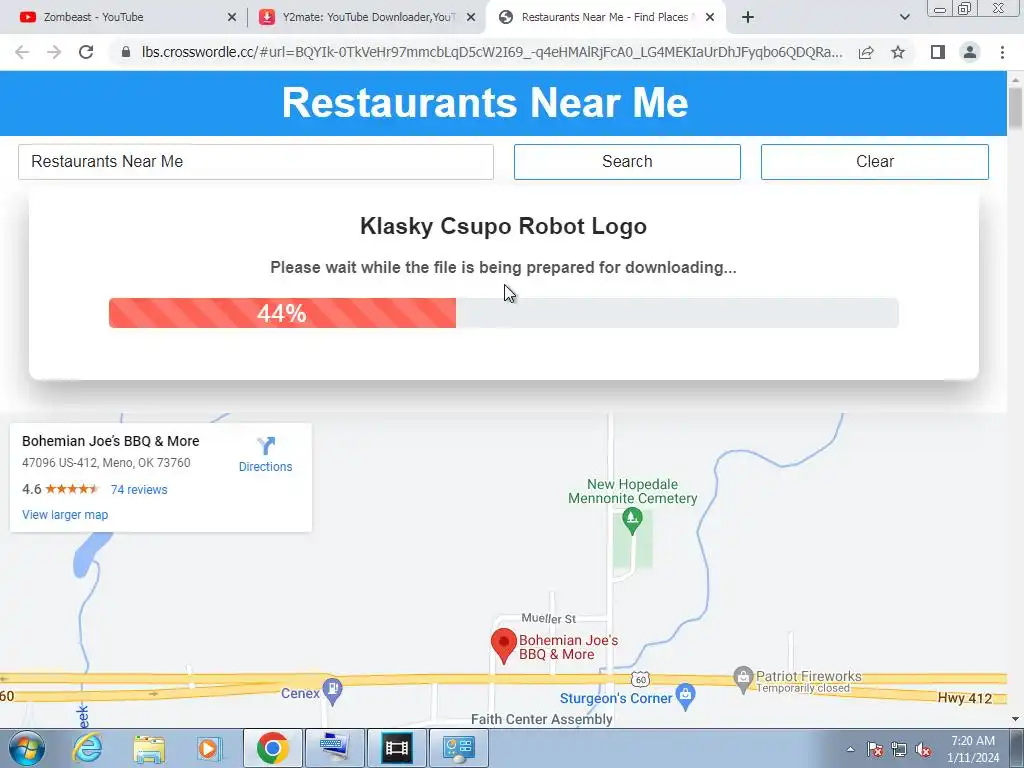The image size is (1024, 768).
Task: Click Bohemian Joe's BBQ & More title
Action: coord(110,441)
